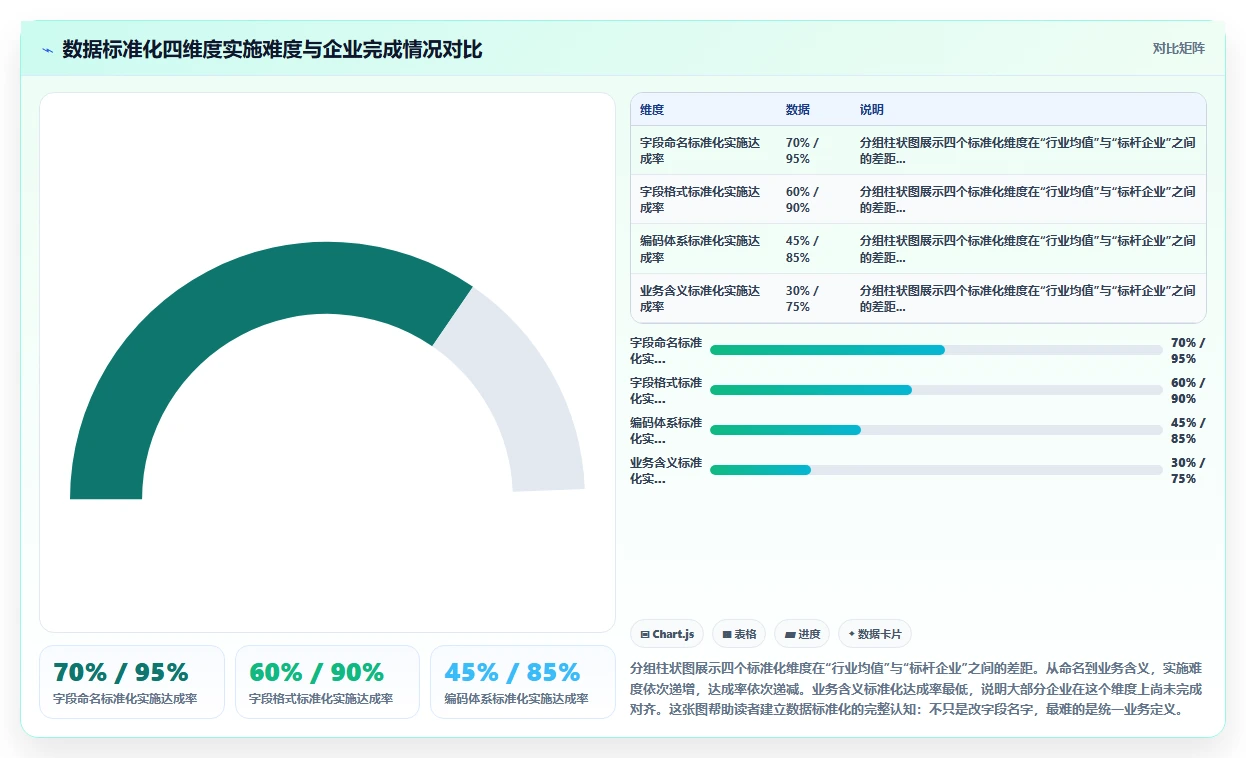Click the 编码体系标准化 progress bar
1246x758 pixels.
point(936,430)
